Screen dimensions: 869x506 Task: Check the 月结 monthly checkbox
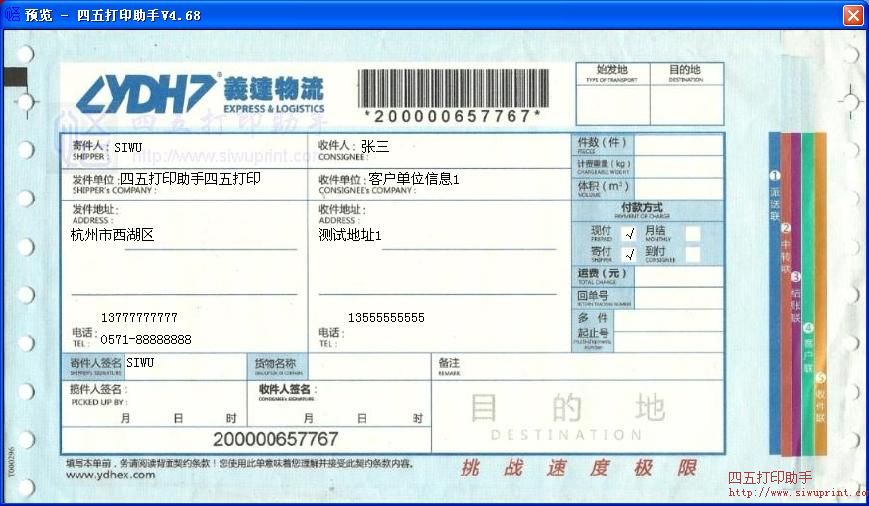pyautogui.click(x=692, y=233)
